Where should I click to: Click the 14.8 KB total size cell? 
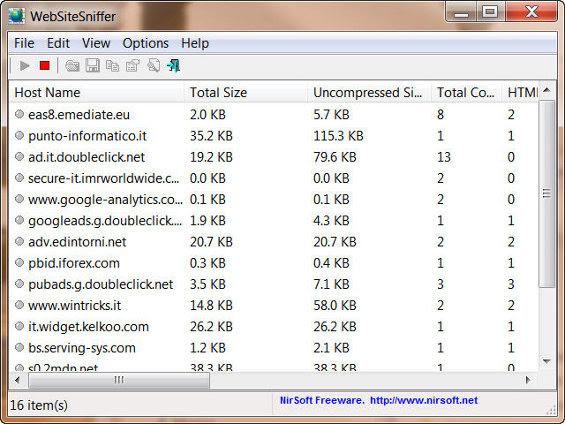(211, 305)
